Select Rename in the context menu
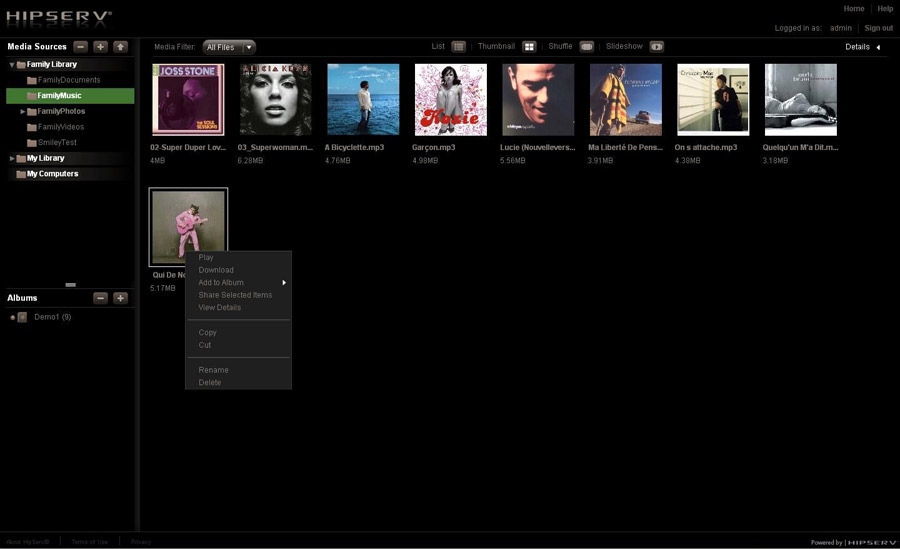The image size is (900, 549). point(213,370)
